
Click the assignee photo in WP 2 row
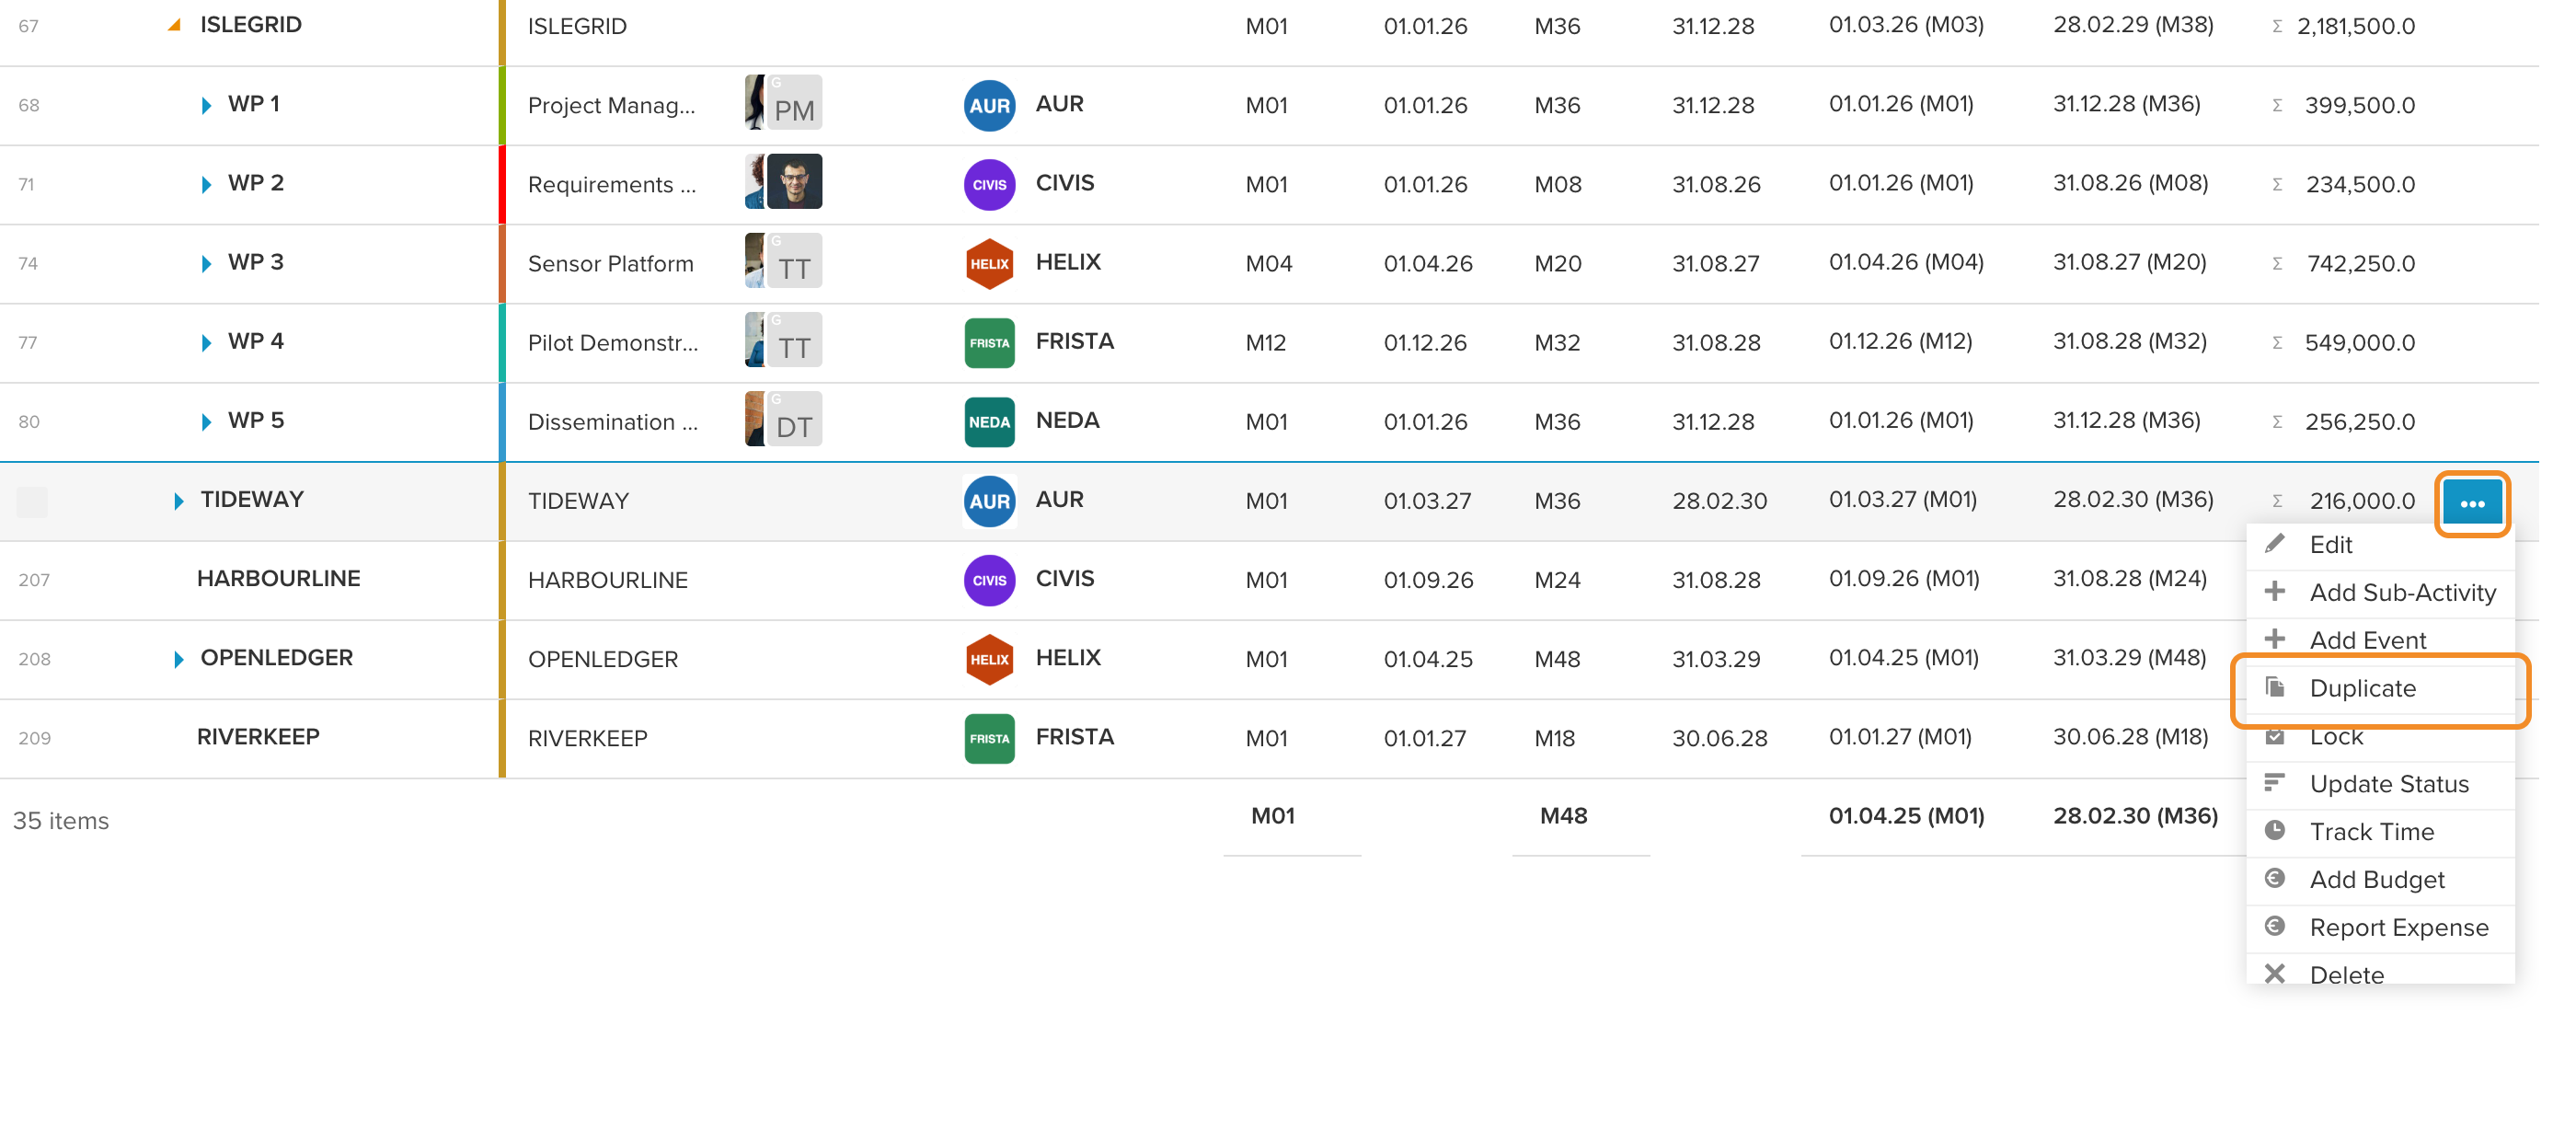(794, 181)
